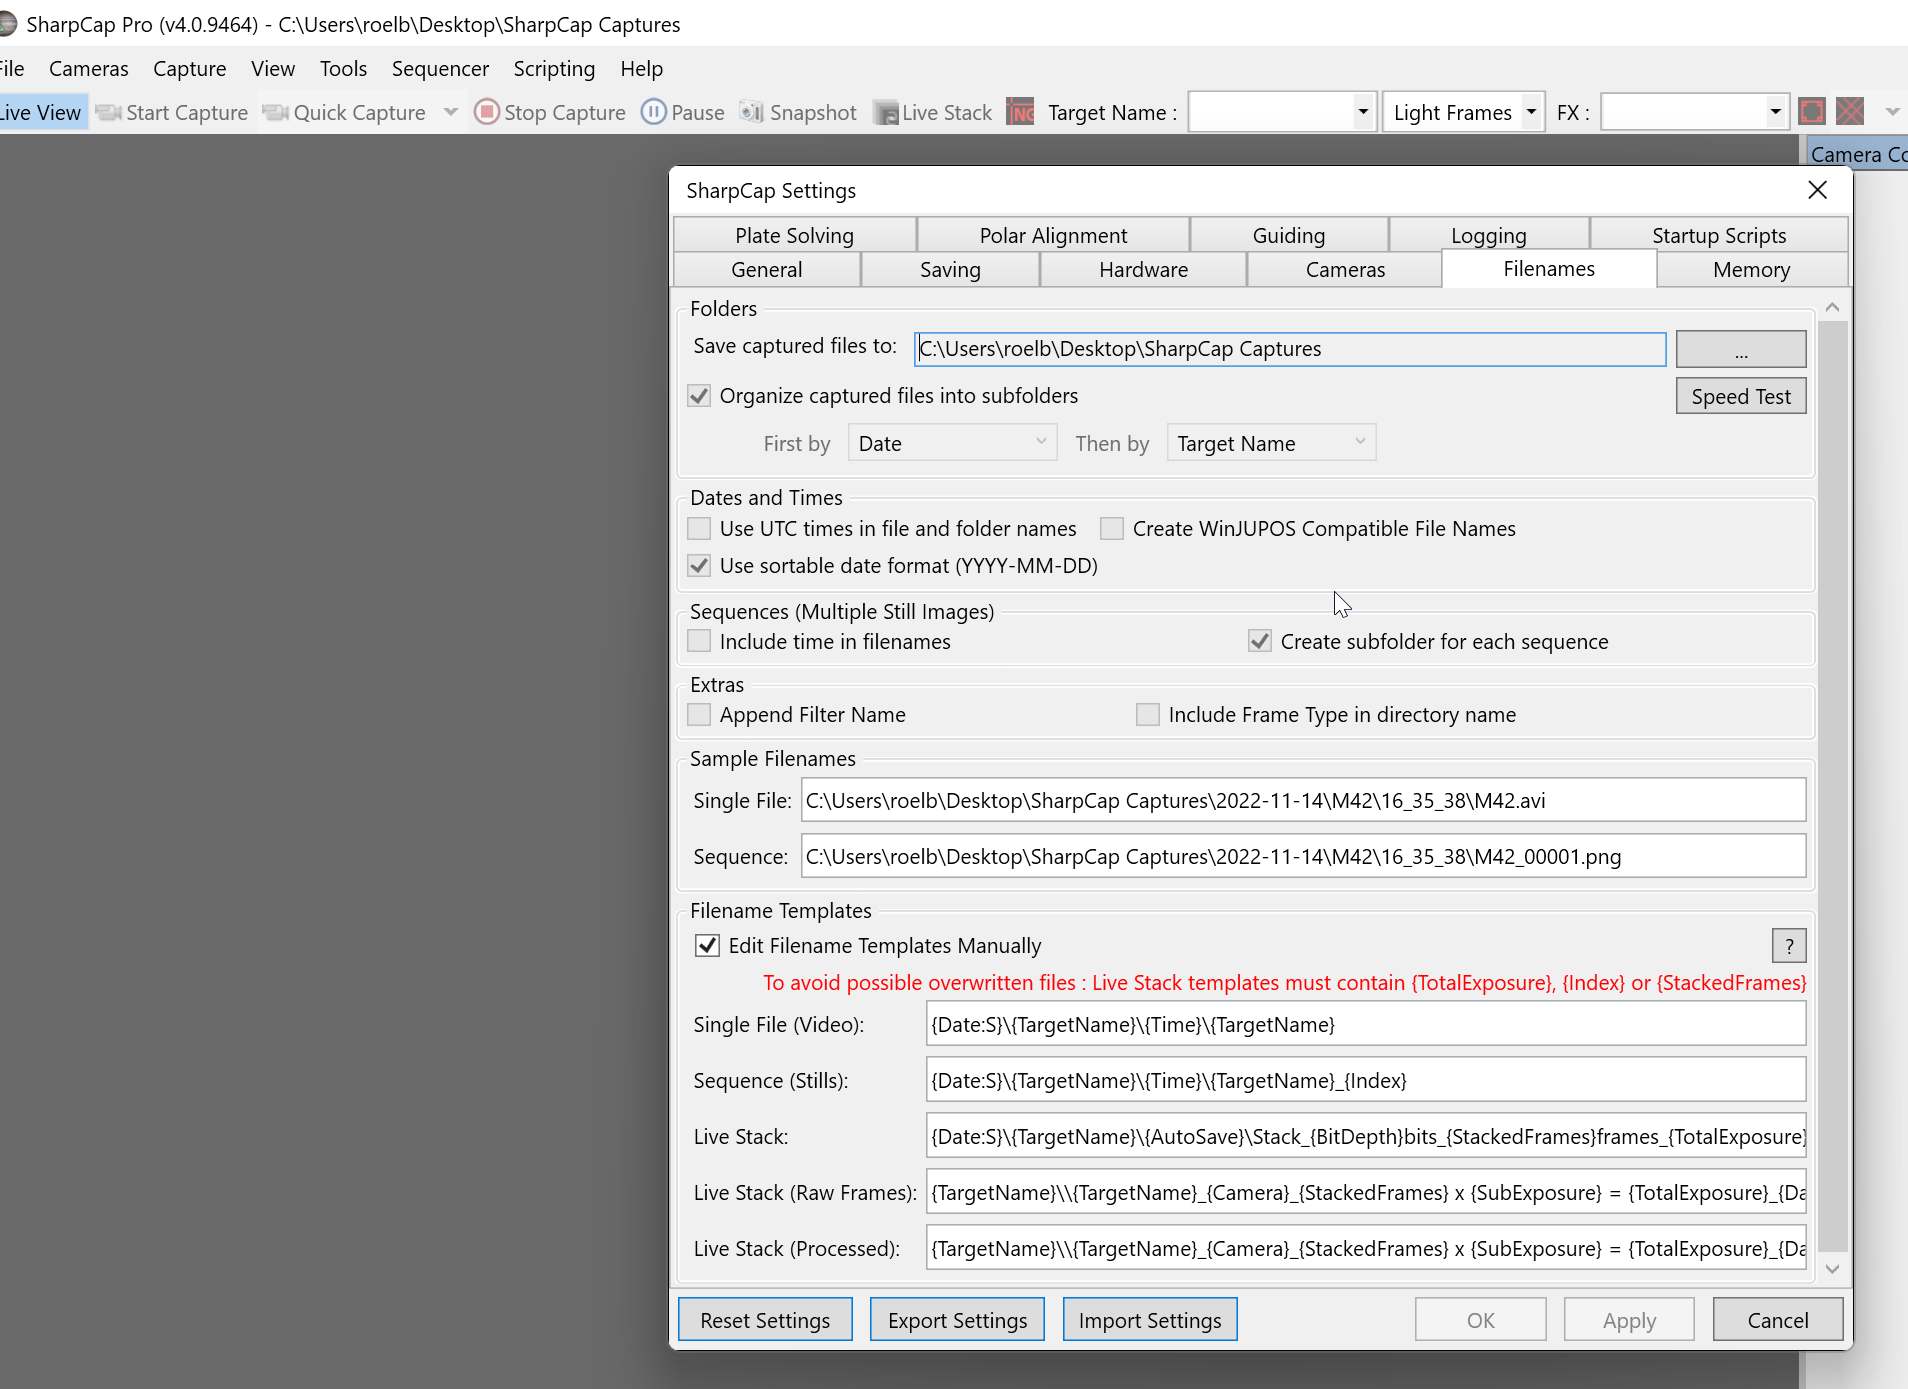Switch to the Hardware tab

pos(1143,269)
